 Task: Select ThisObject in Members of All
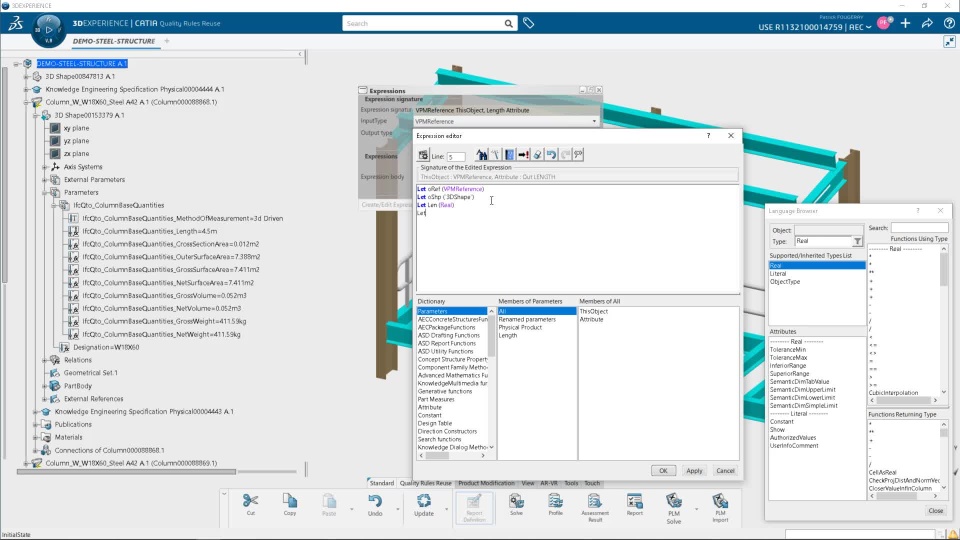pos(594,311)
